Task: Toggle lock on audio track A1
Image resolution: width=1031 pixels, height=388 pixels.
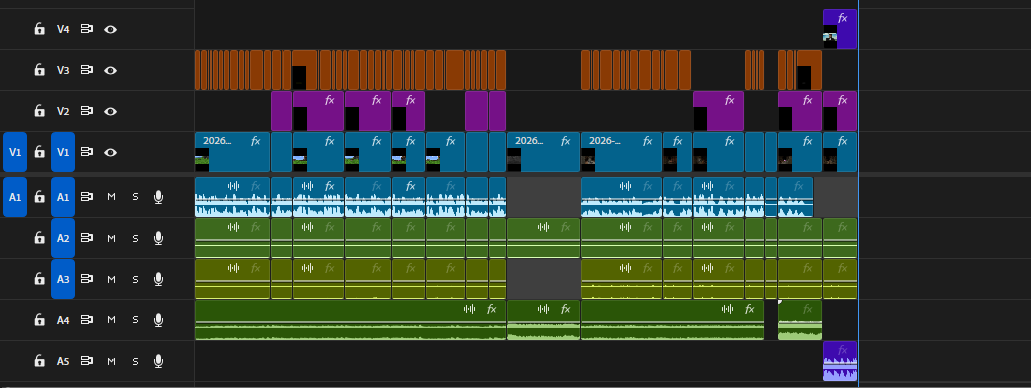Action: tap(39, 197)
